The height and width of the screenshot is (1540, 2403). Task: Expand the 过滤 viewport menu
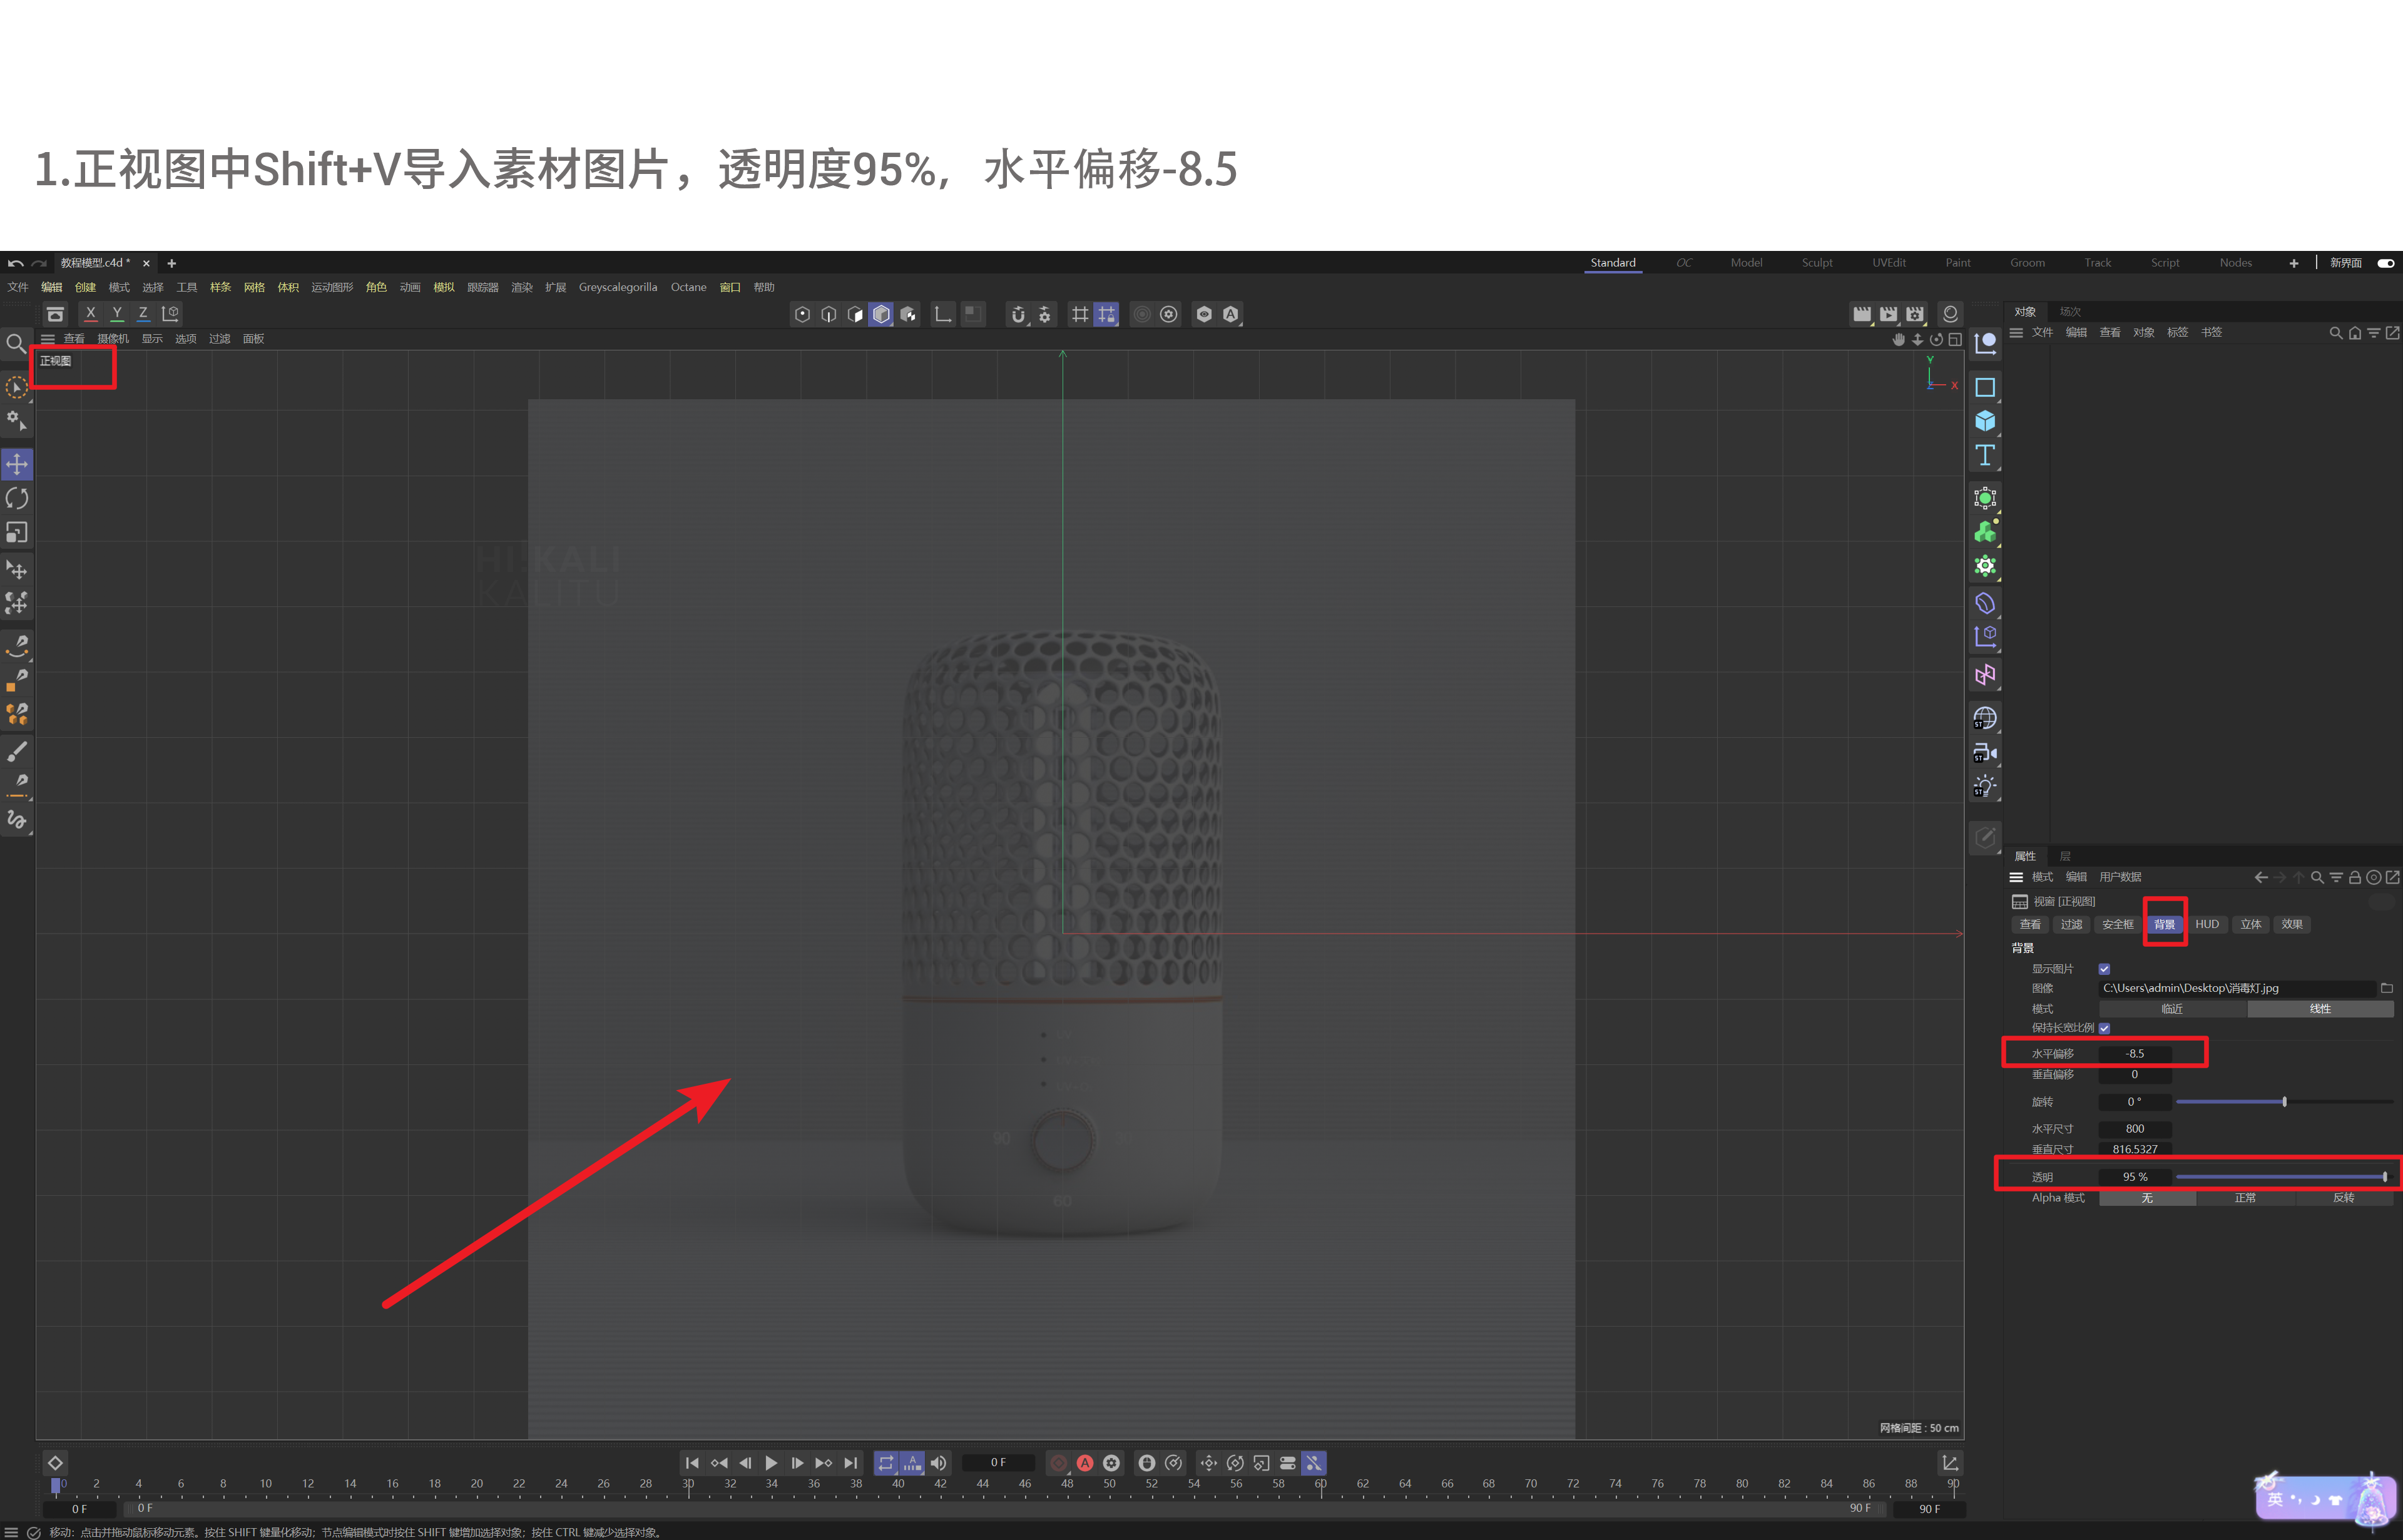[x=219, y=339]
